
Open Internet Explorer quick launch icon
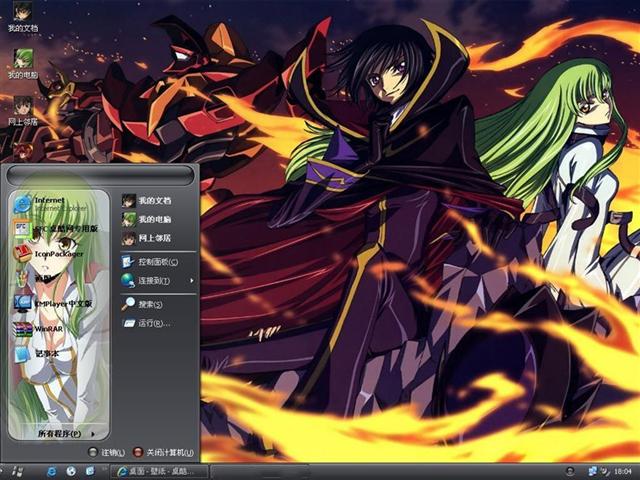(51, 472)
